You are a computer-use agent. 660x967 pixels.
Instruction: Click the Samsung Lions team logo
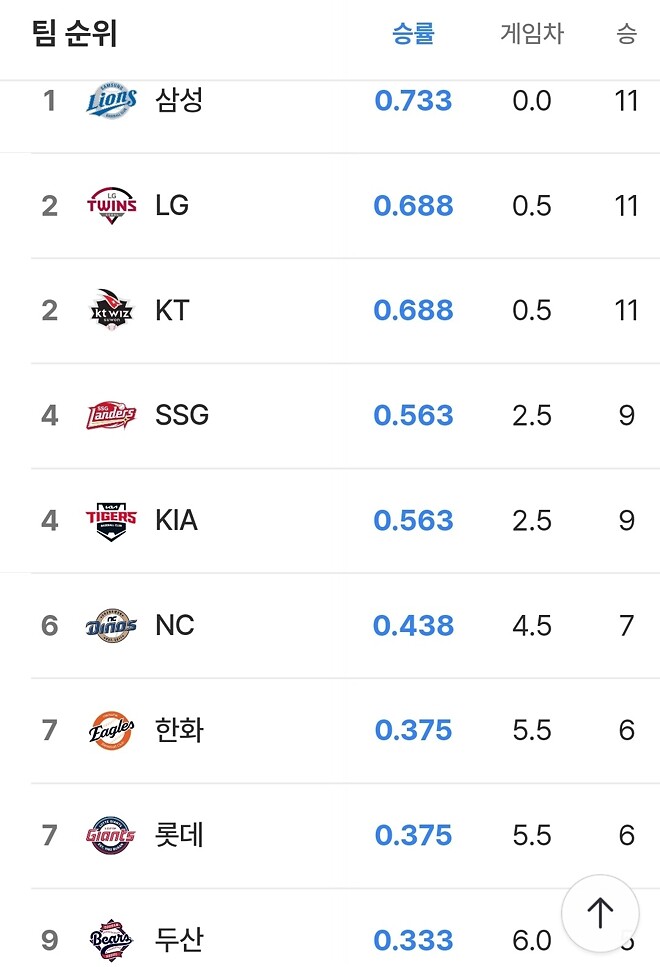coord(110,100)
